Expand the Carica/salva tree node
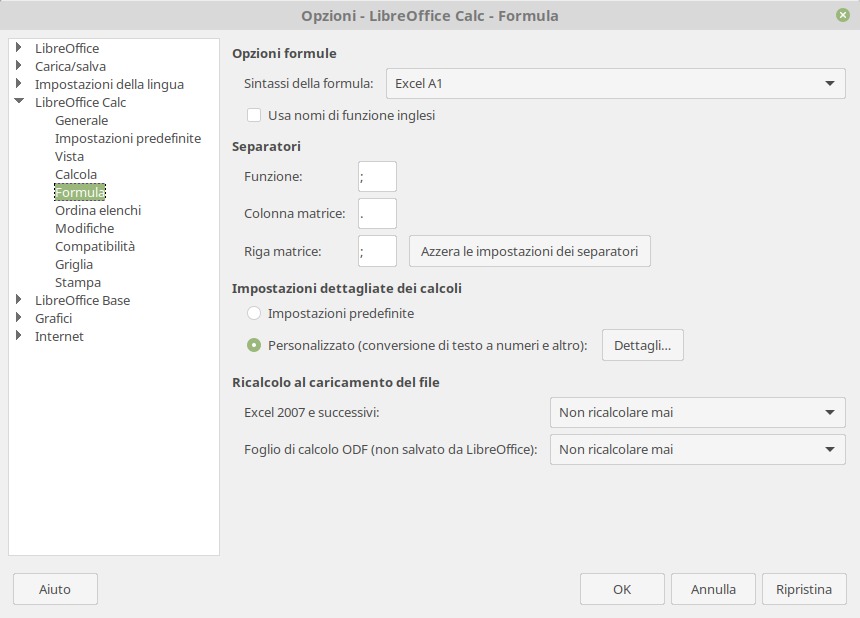The width and height of the screenshot is (860, 618). [x=19, y=66]
